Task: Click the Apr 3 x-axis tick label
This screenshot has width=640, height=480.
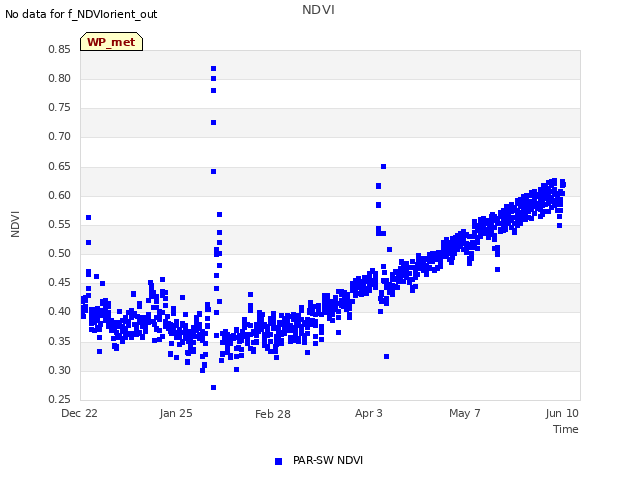Action: [x=369, y=413]
